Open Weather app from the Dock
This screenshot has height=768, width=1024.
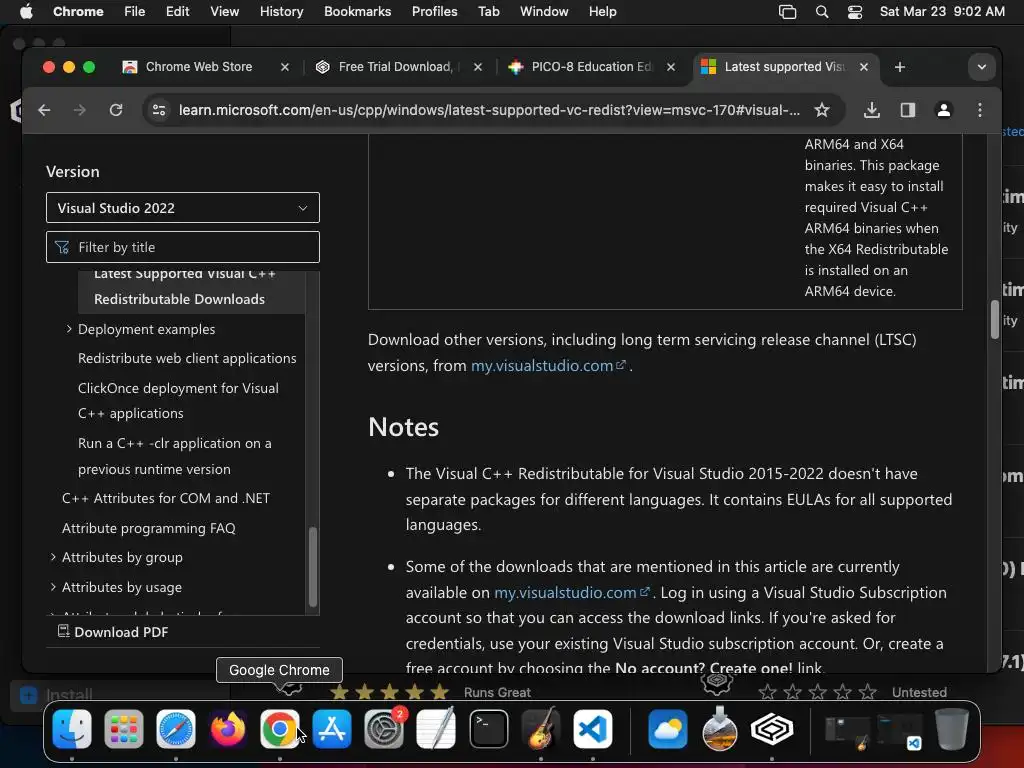click(x=667, y=729)
